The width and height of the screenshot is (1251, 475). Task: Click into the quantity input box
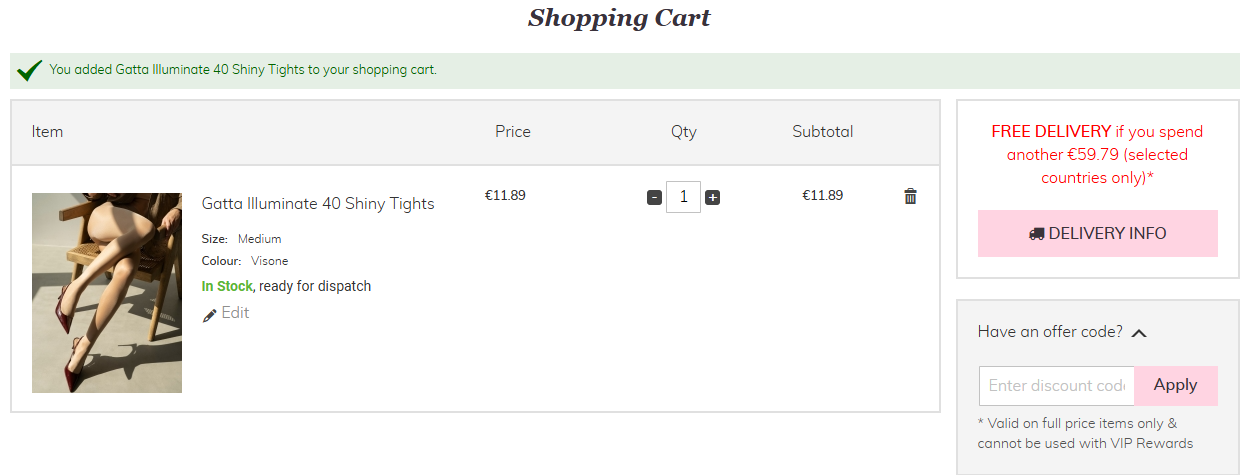683,197
